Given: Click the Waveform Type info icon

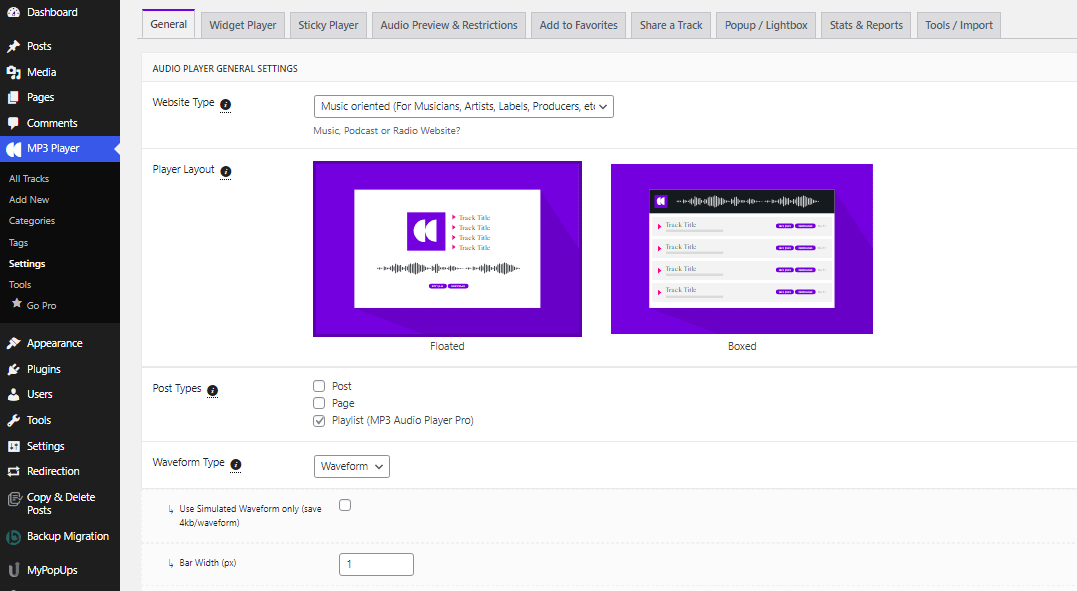Looking at the screenshot, I should (x=236, y=465).
